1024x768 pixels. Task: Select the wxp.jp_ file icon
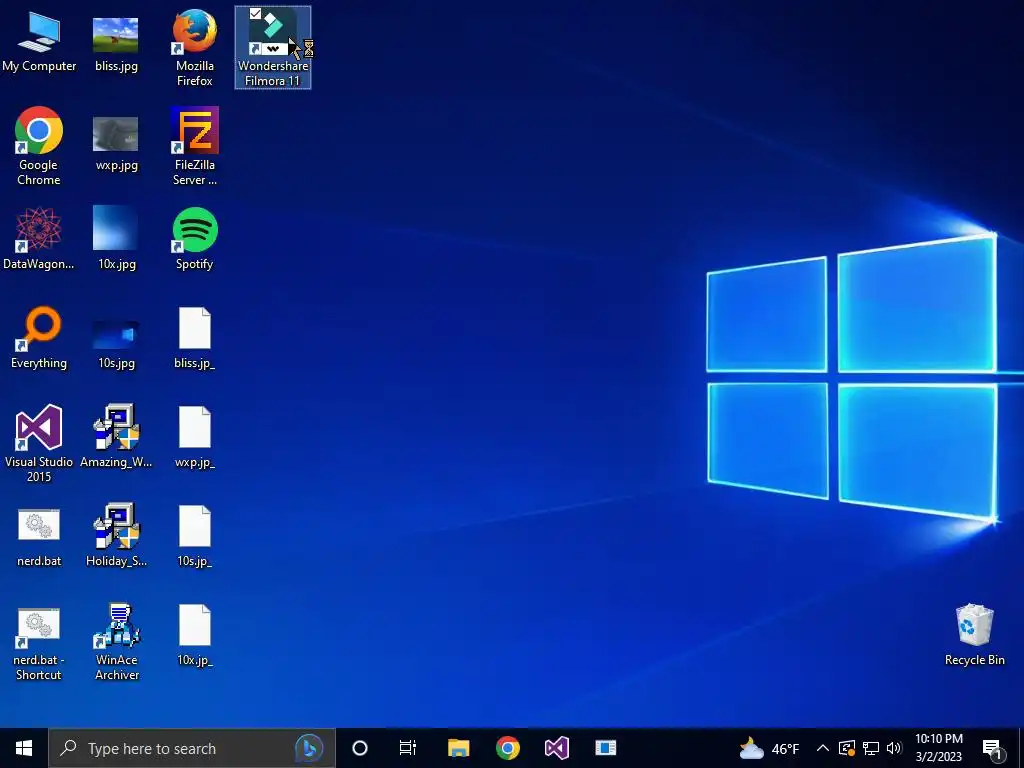click(195, 437)
